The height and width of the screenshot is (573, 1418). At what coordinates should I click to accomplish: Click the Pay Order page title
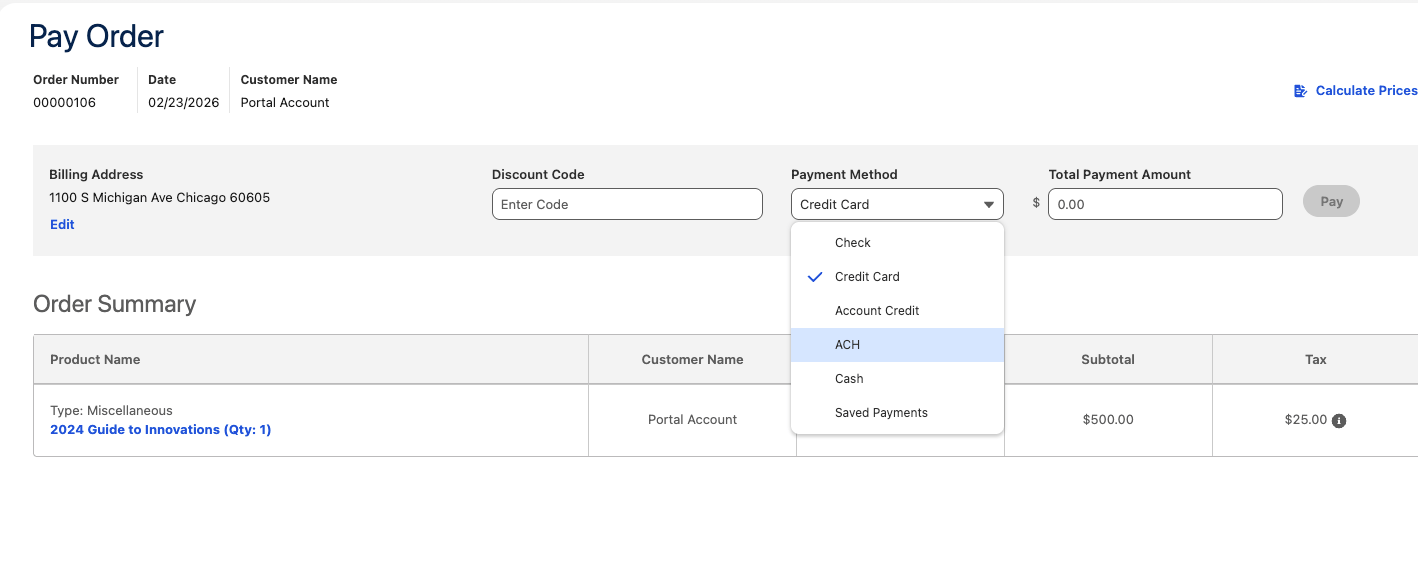(x=96, y=36)
